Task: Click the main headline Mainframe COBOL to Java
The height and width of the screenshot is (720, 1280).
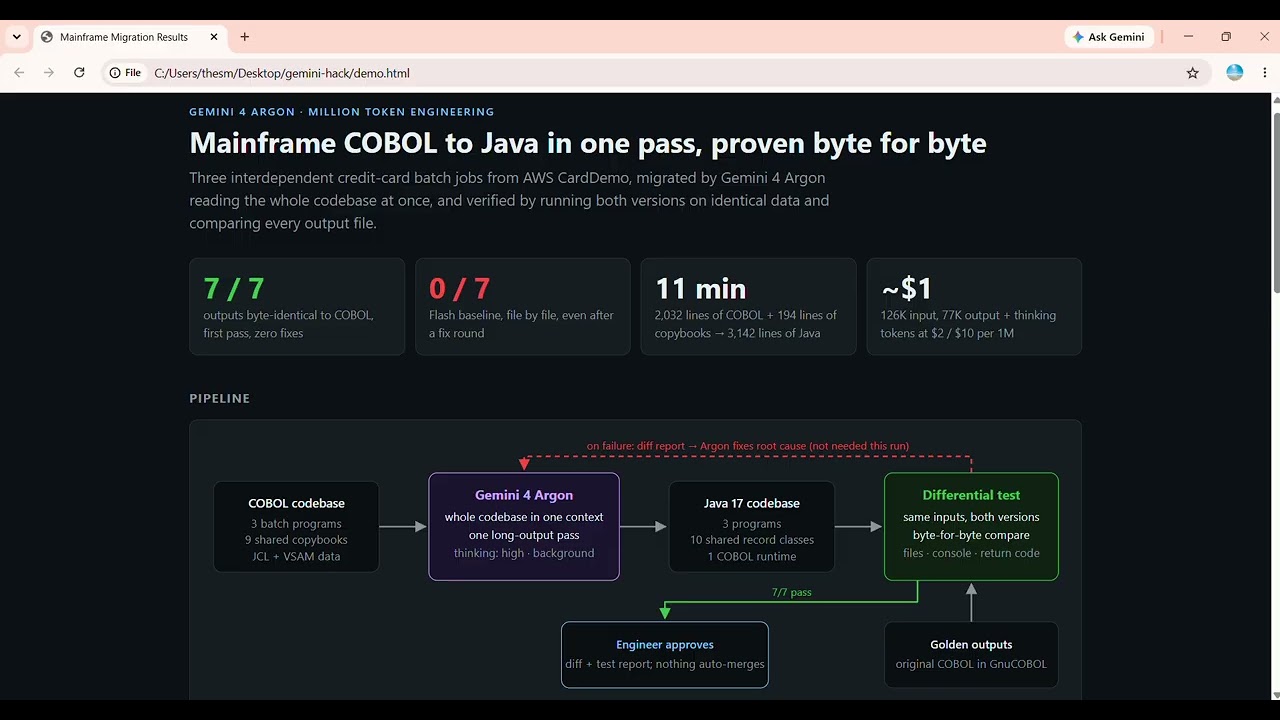Action: tap(588, 143)
